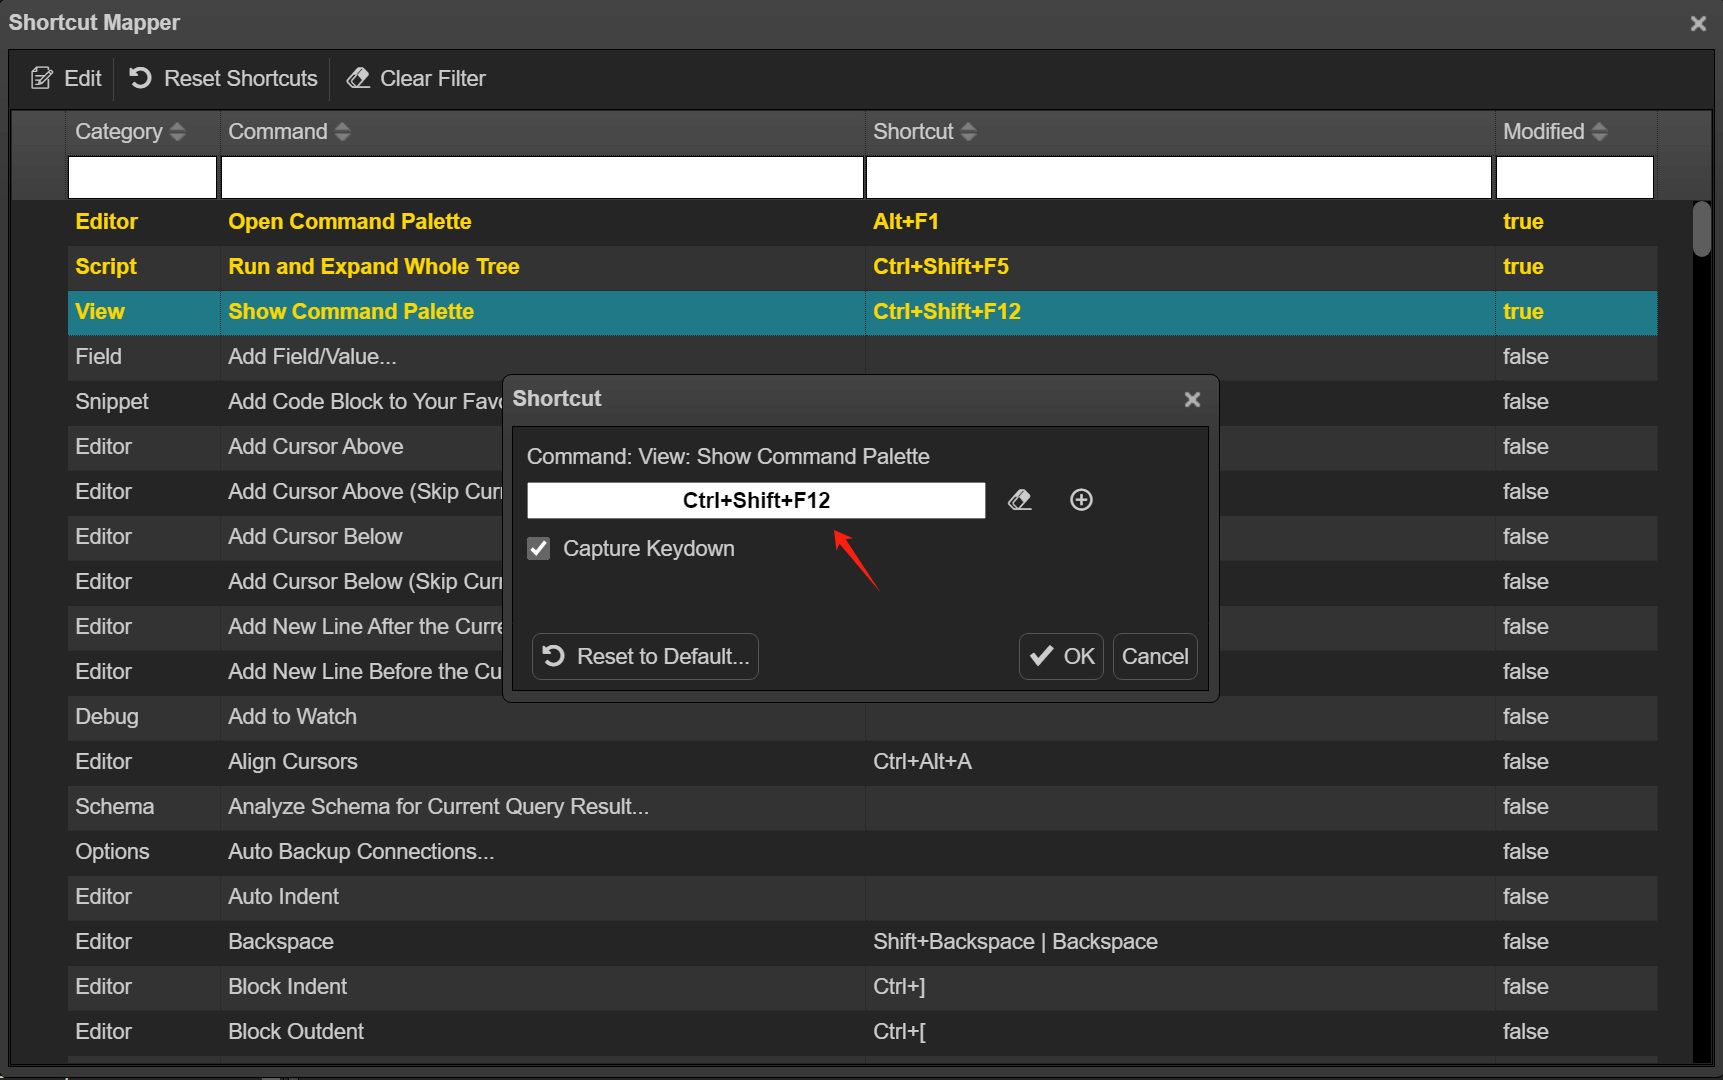Select Add New Line After the Current row
Image resolution: width=1723 pixels, height=1080 pixels.
[365, 627]
